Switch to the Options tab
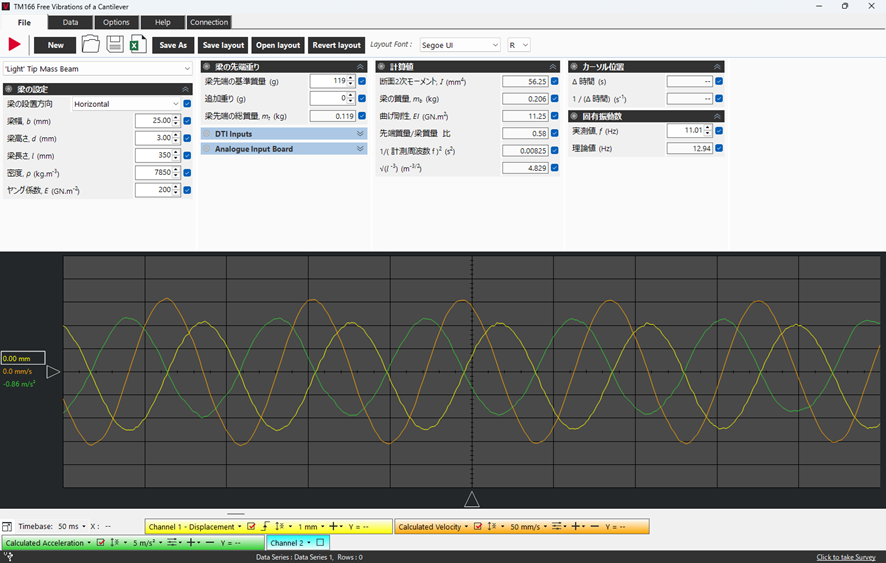886x563 pixels. tap(116, 22)
